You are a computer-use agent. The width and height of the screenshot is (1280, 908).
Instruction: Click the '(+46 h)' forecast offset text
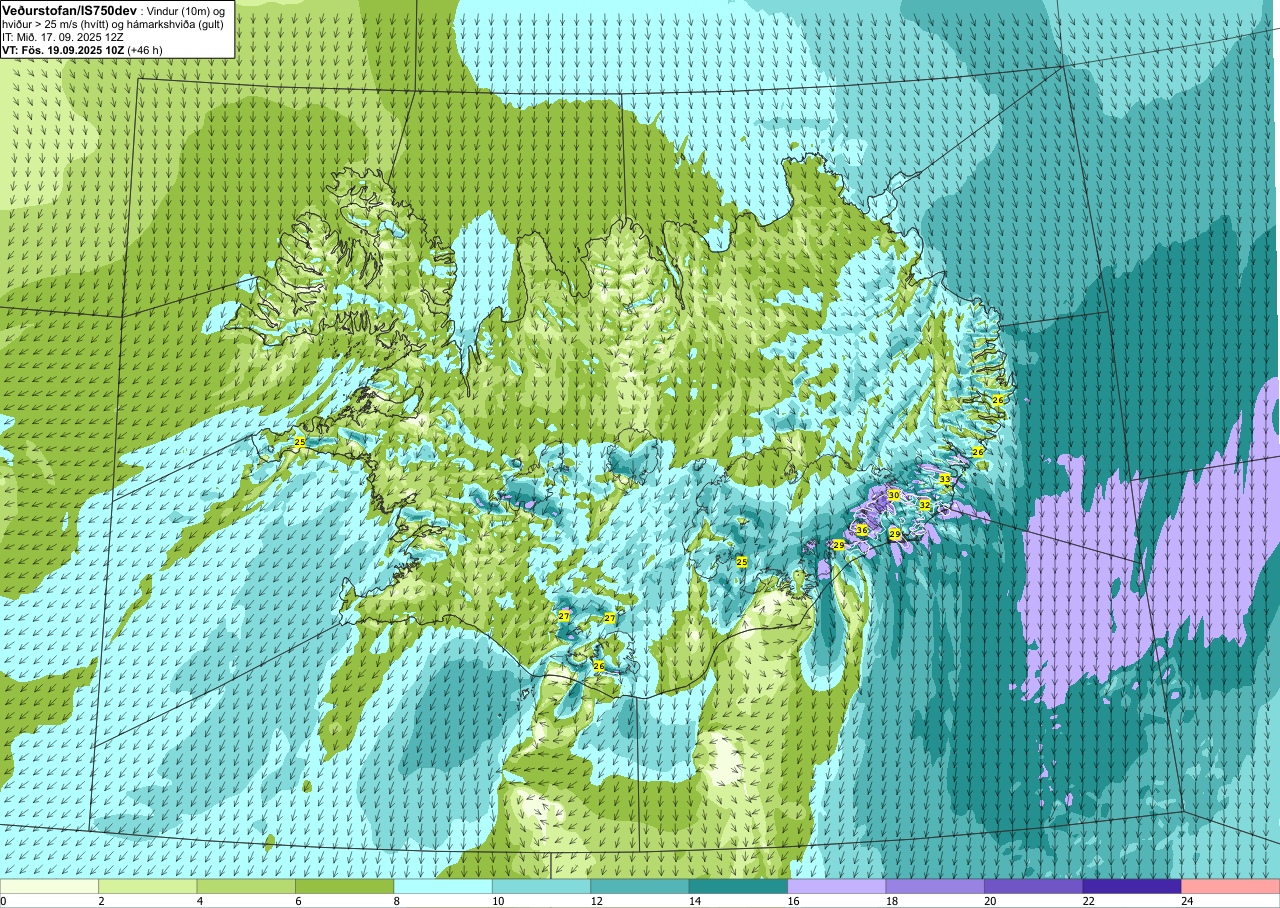pos(146,50)
